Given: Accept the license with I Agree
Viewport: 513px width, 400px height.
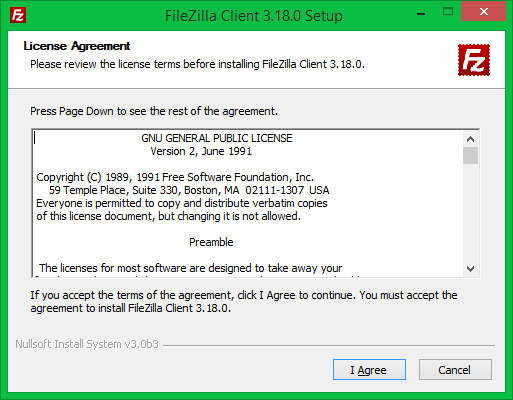Looking at the screenshot, I should tap(369, 370).
